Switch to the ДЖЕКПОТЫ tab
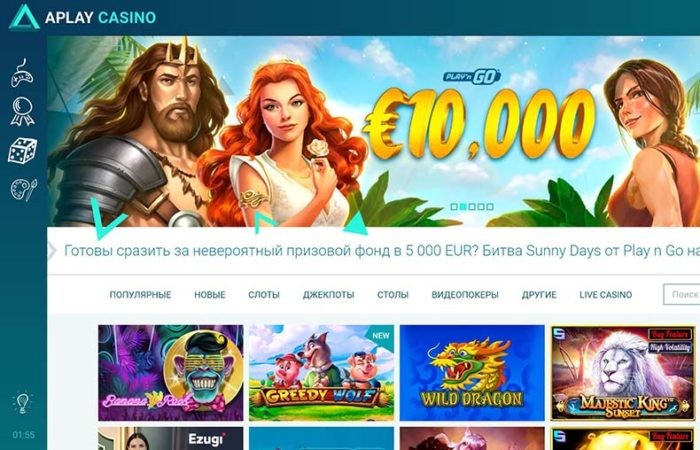700x450 pixels. click(x=329, y=295)
